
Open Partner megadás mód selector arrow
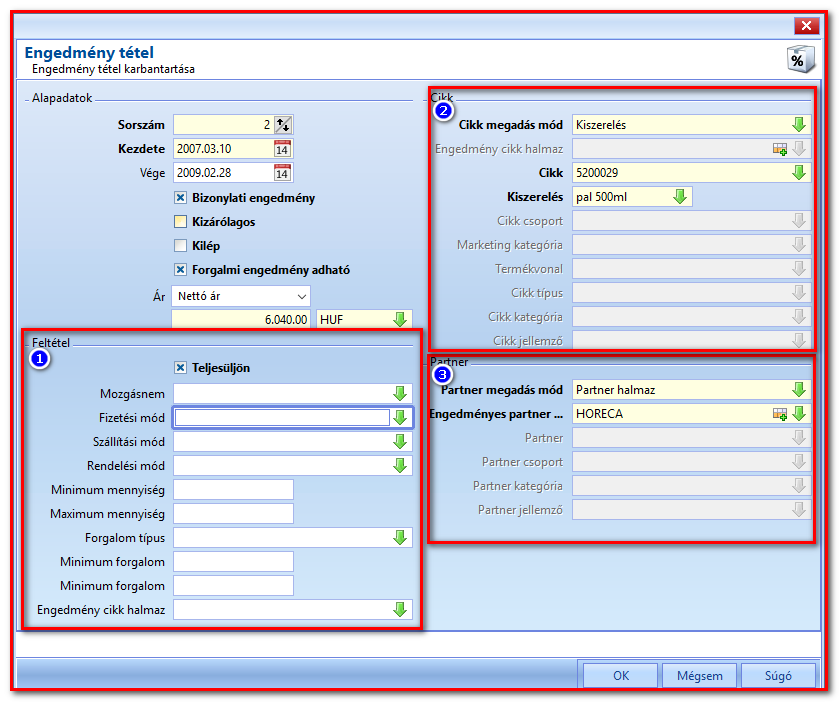799,390
